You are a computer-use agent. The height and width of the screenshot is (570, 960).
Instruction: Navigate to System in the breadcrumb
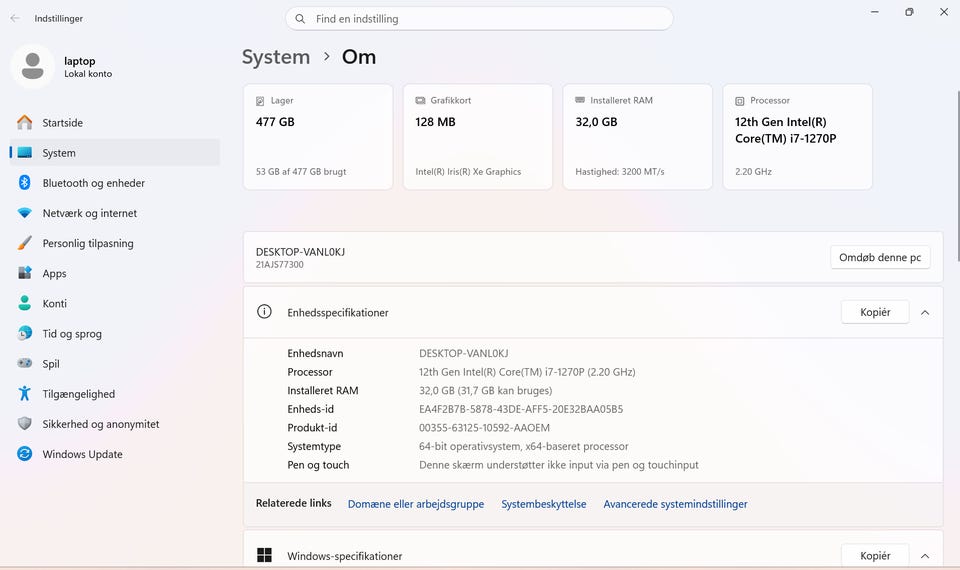pos(276,57)
